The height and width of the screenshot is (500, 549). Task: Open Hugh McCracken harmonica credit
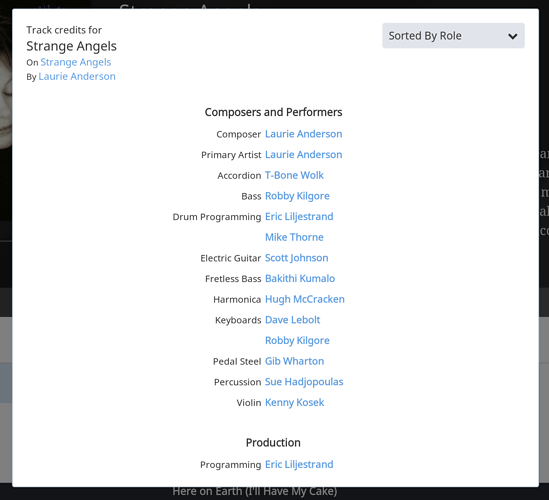pyautogui.click(x=305, y=299)
